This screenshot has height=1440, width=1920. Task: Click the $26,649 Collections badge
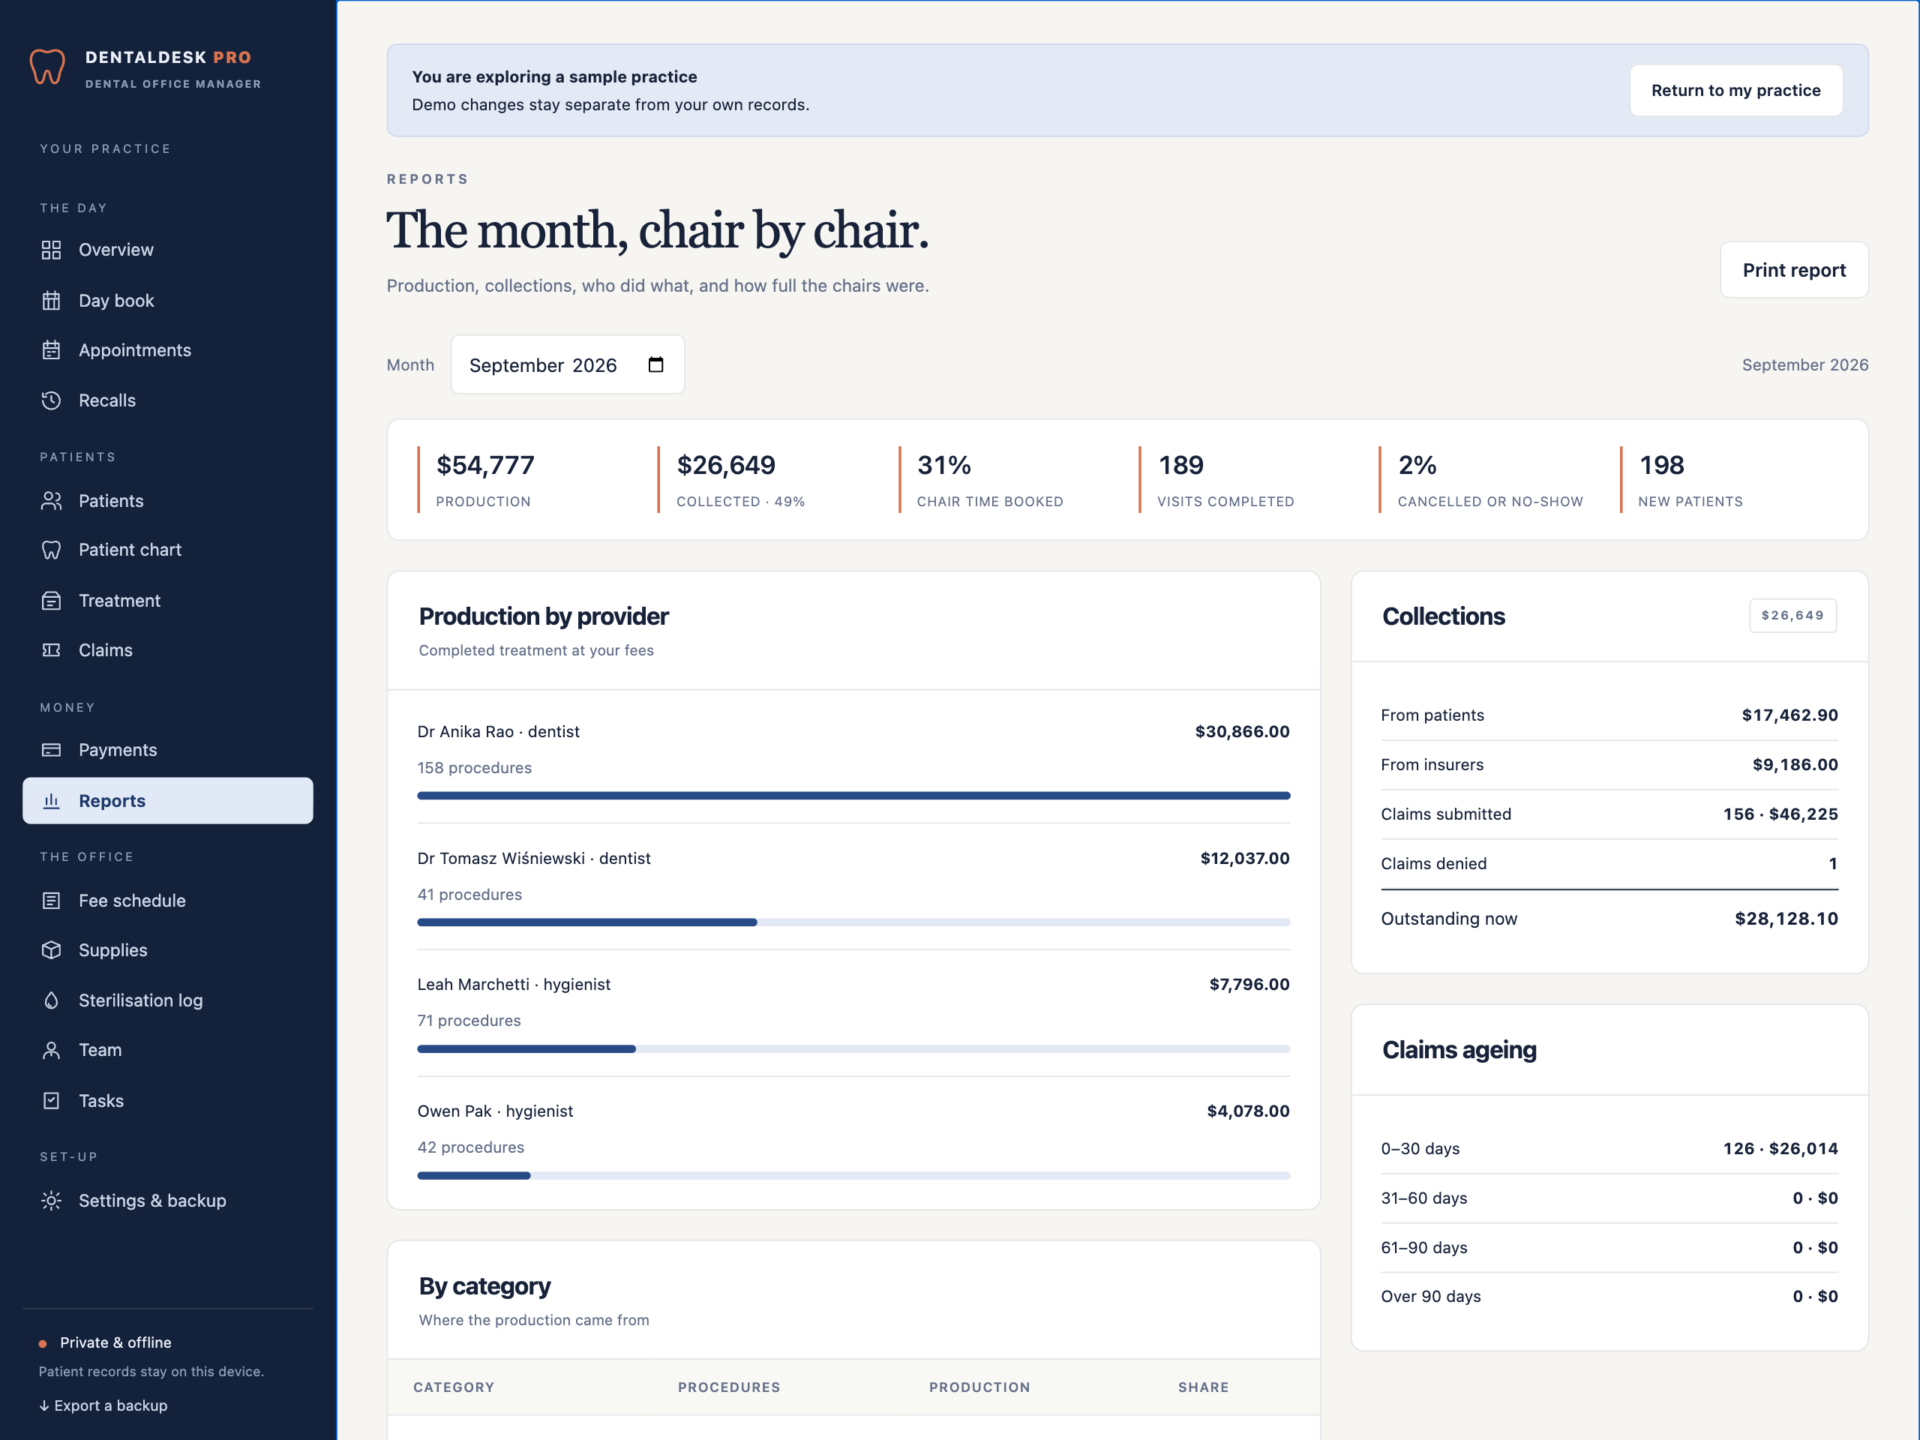click(x=1792, y=616)
